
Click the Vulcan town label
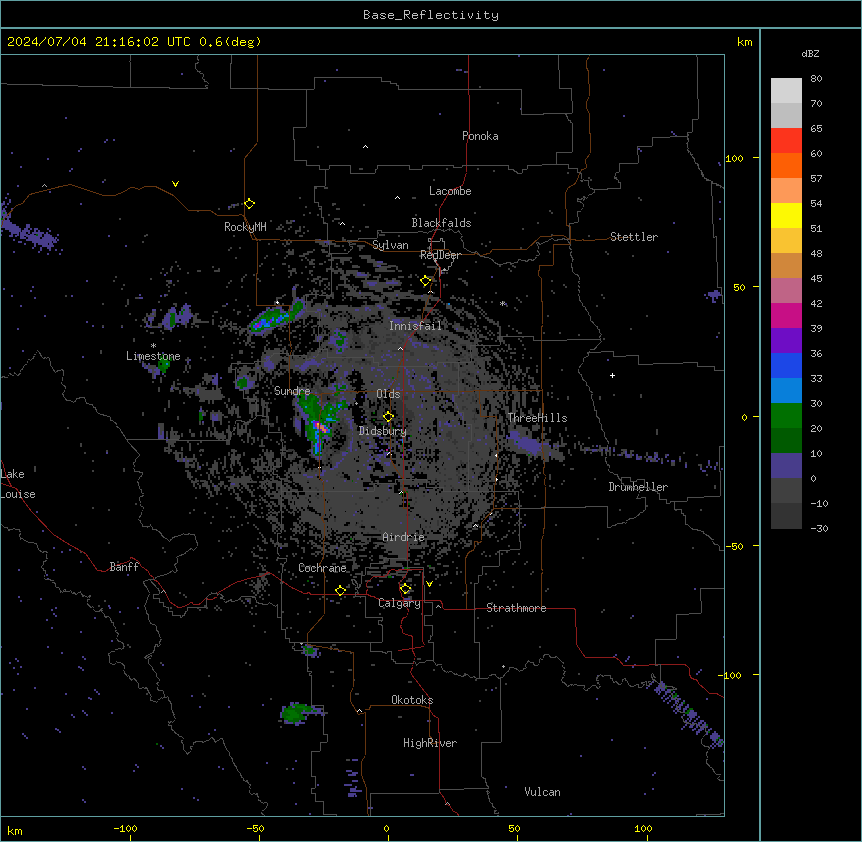pyautogui.click(x=543, y=792)
